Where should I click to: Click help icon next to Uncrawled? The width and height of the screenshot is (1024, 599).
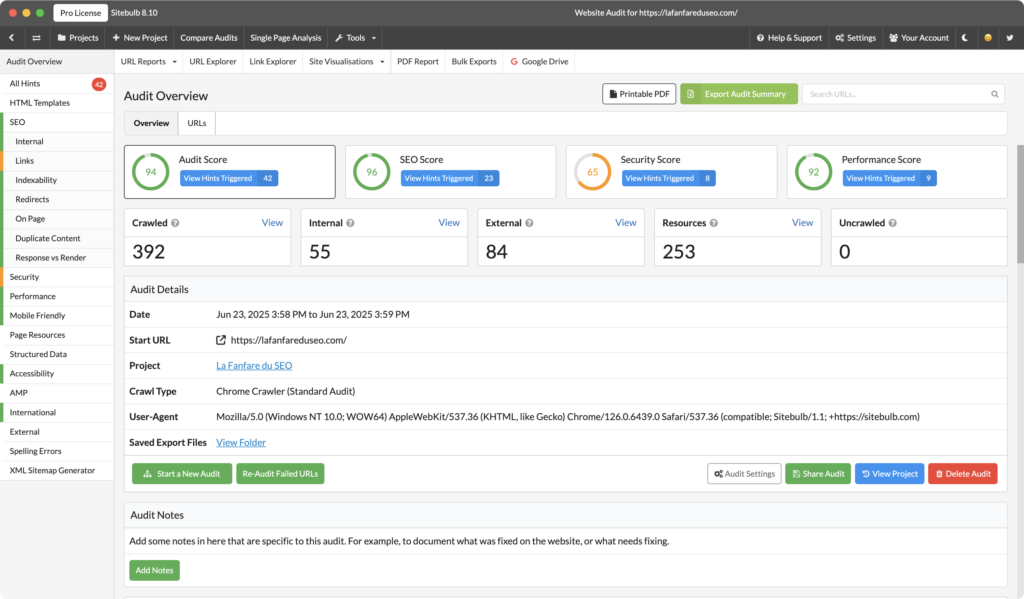click(893, 223)
